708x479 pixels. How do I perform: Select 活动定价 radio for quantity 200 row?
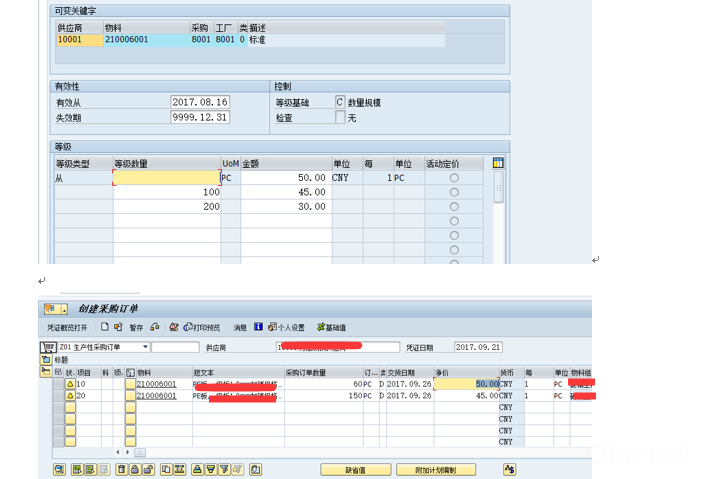click(454, 206)
